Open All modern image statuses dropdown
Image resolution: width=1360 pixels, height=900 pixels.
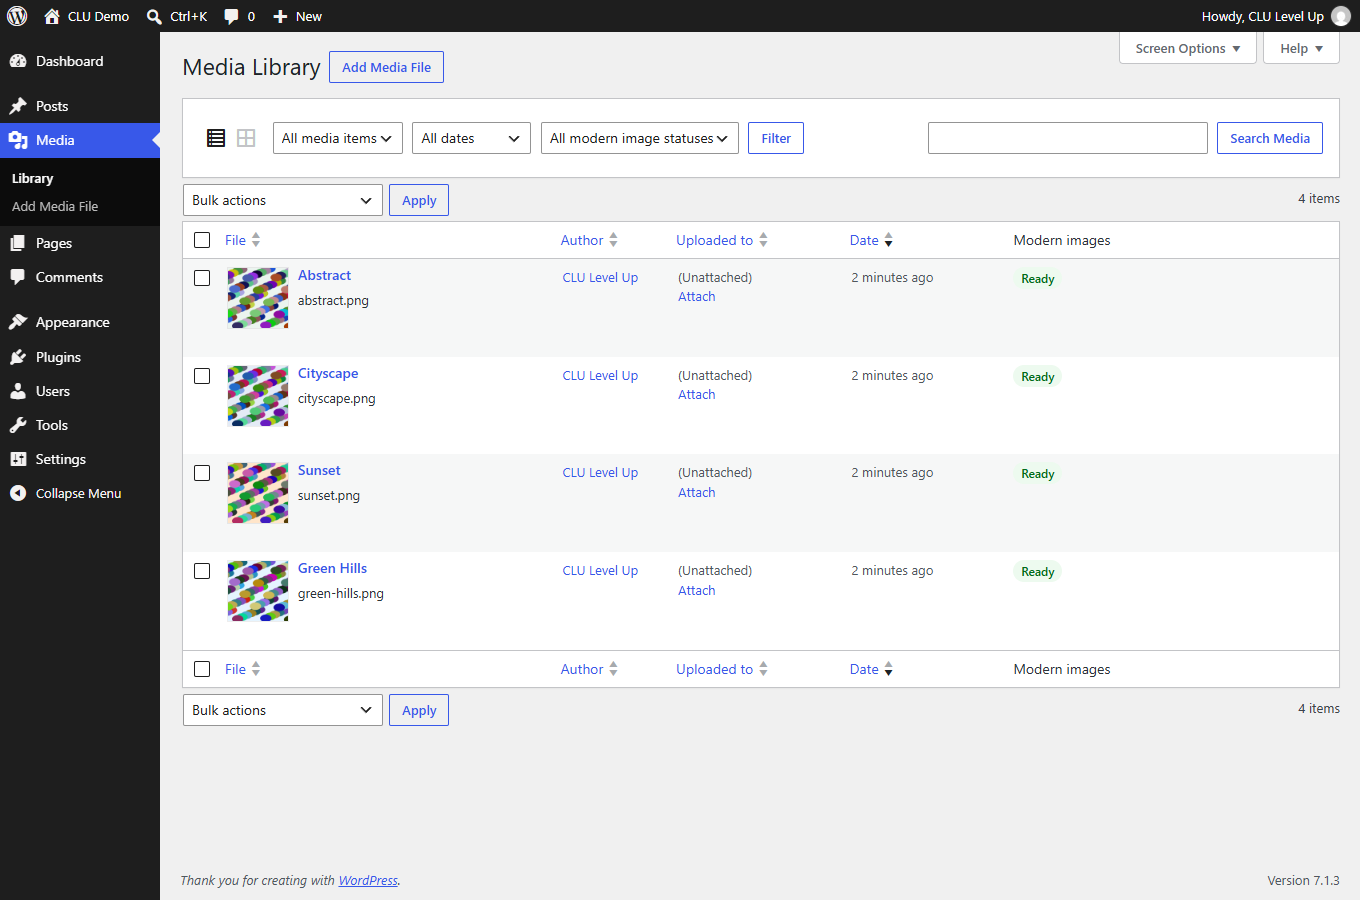tap(640, 138)
